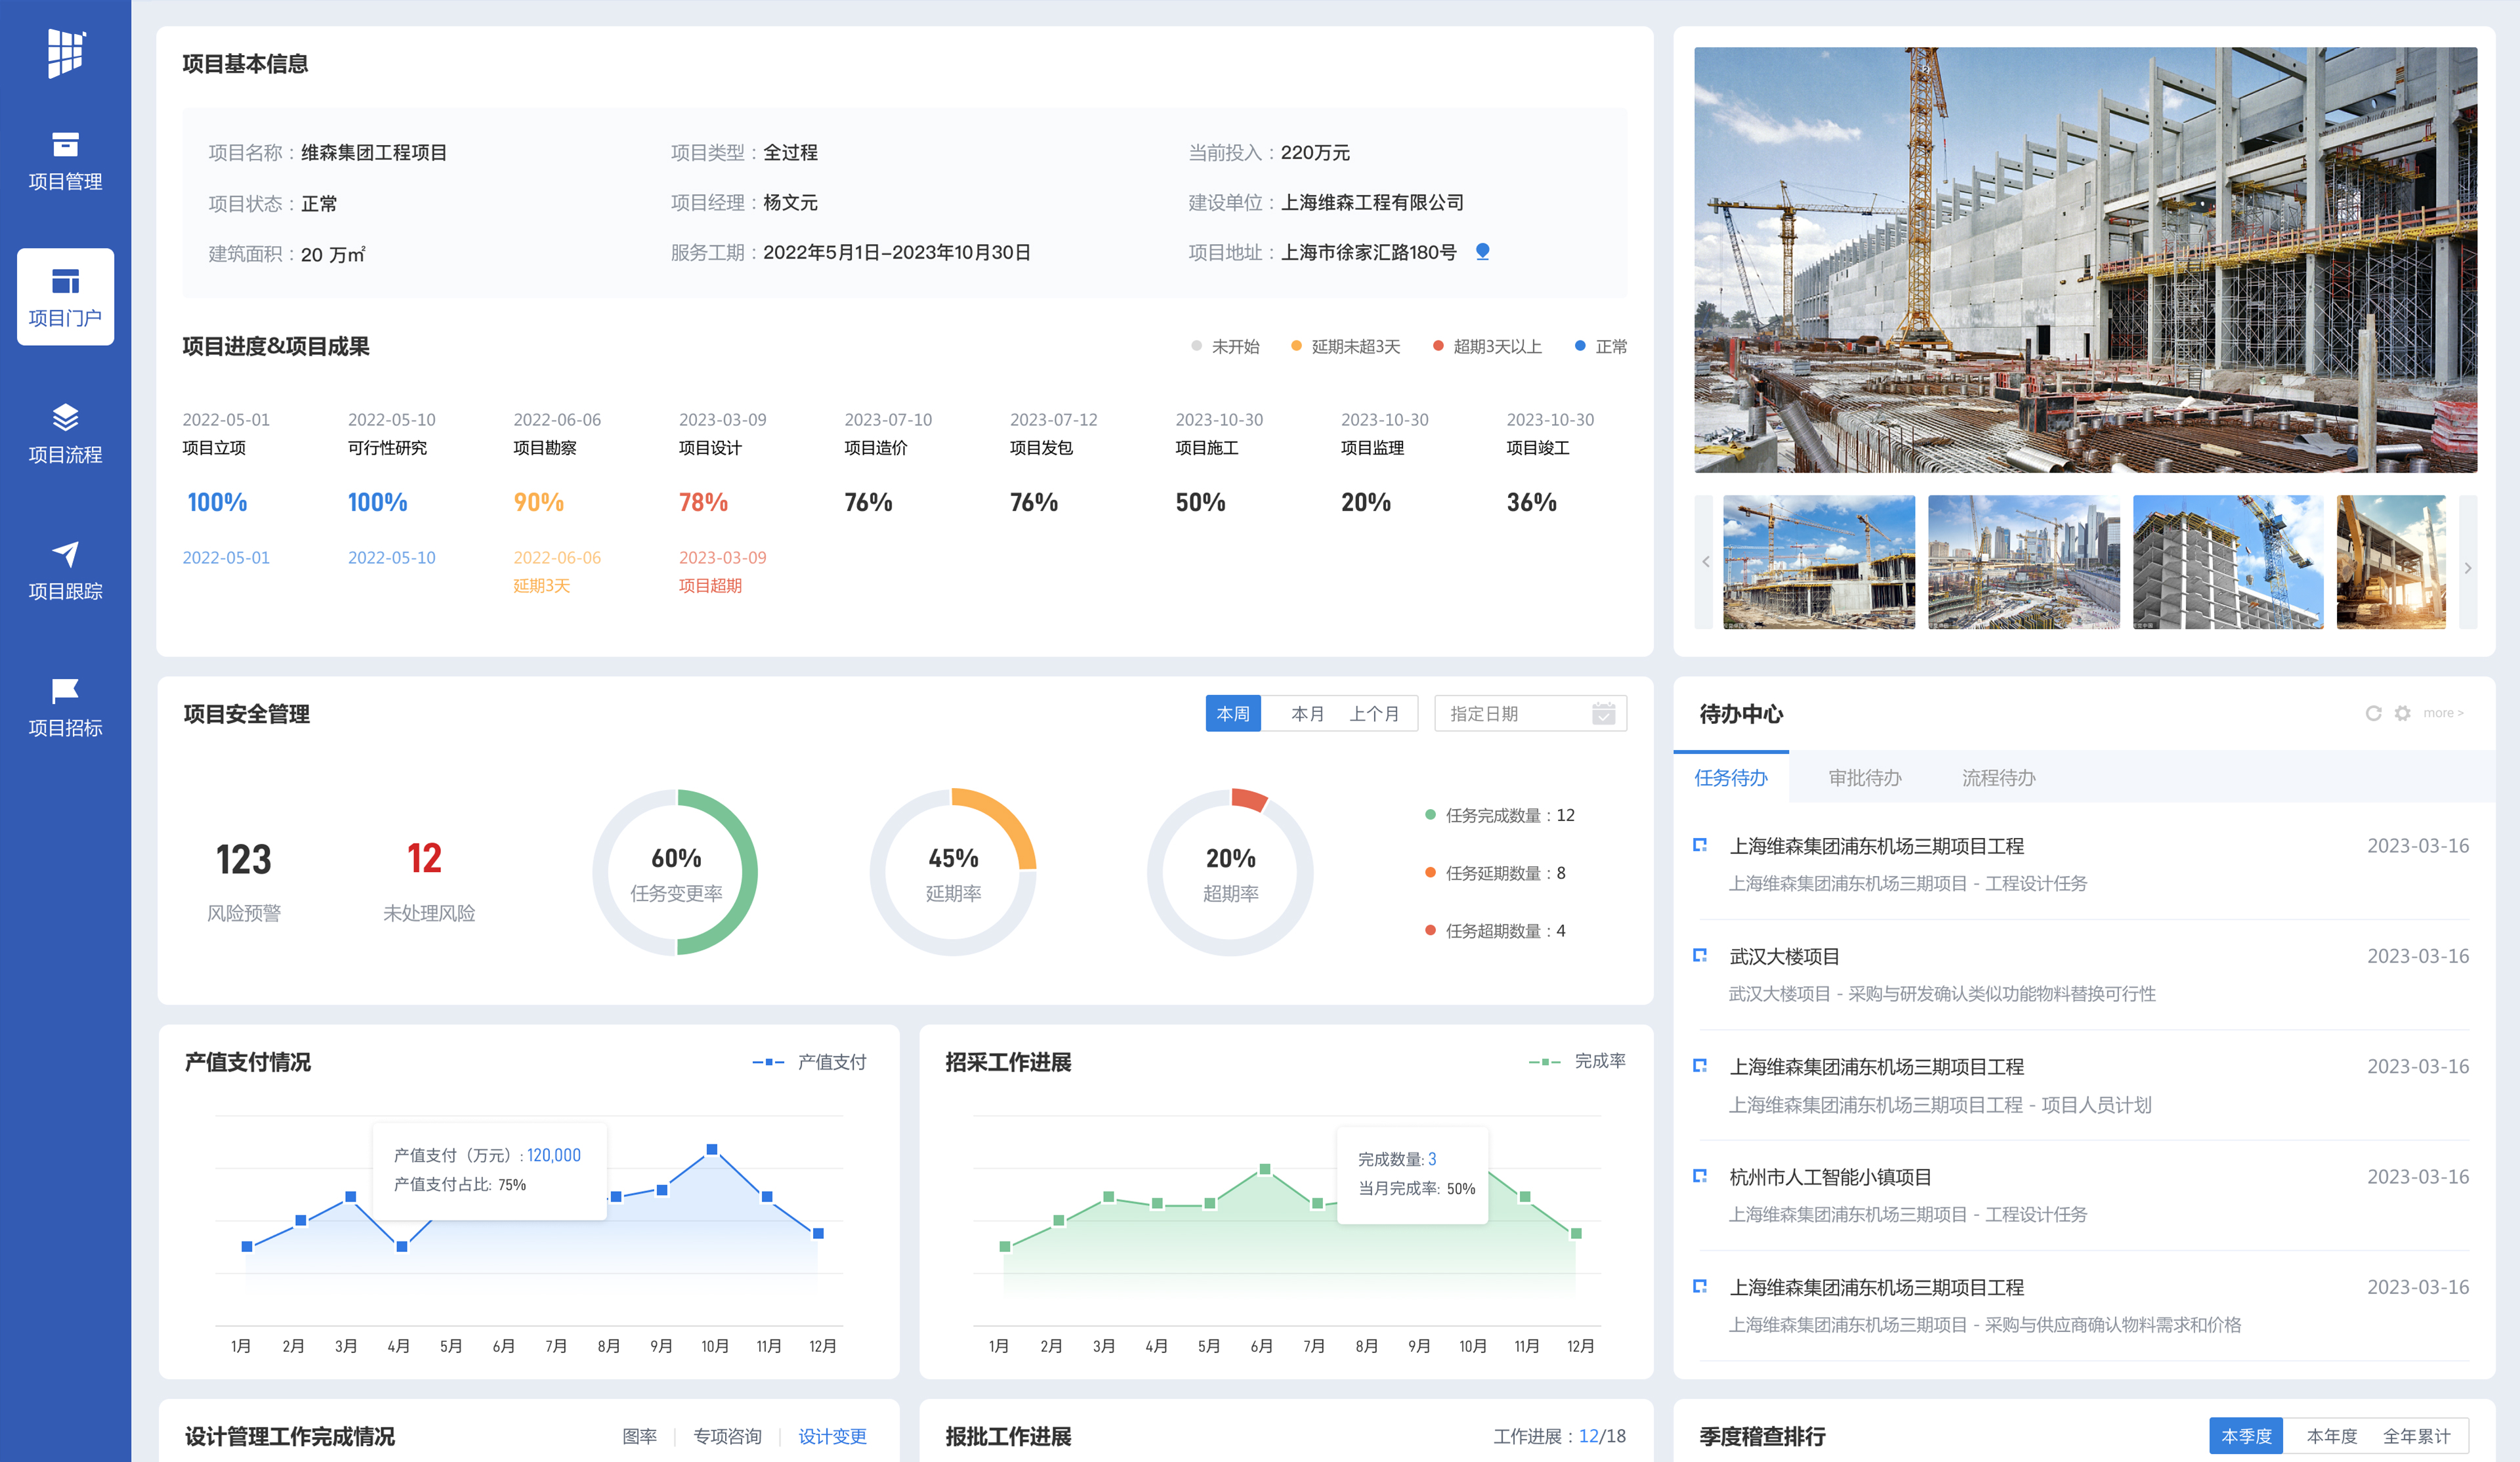Open the 武汉大楼项目 task entry
The image size is (2520, 1462).
(1784, 956)
